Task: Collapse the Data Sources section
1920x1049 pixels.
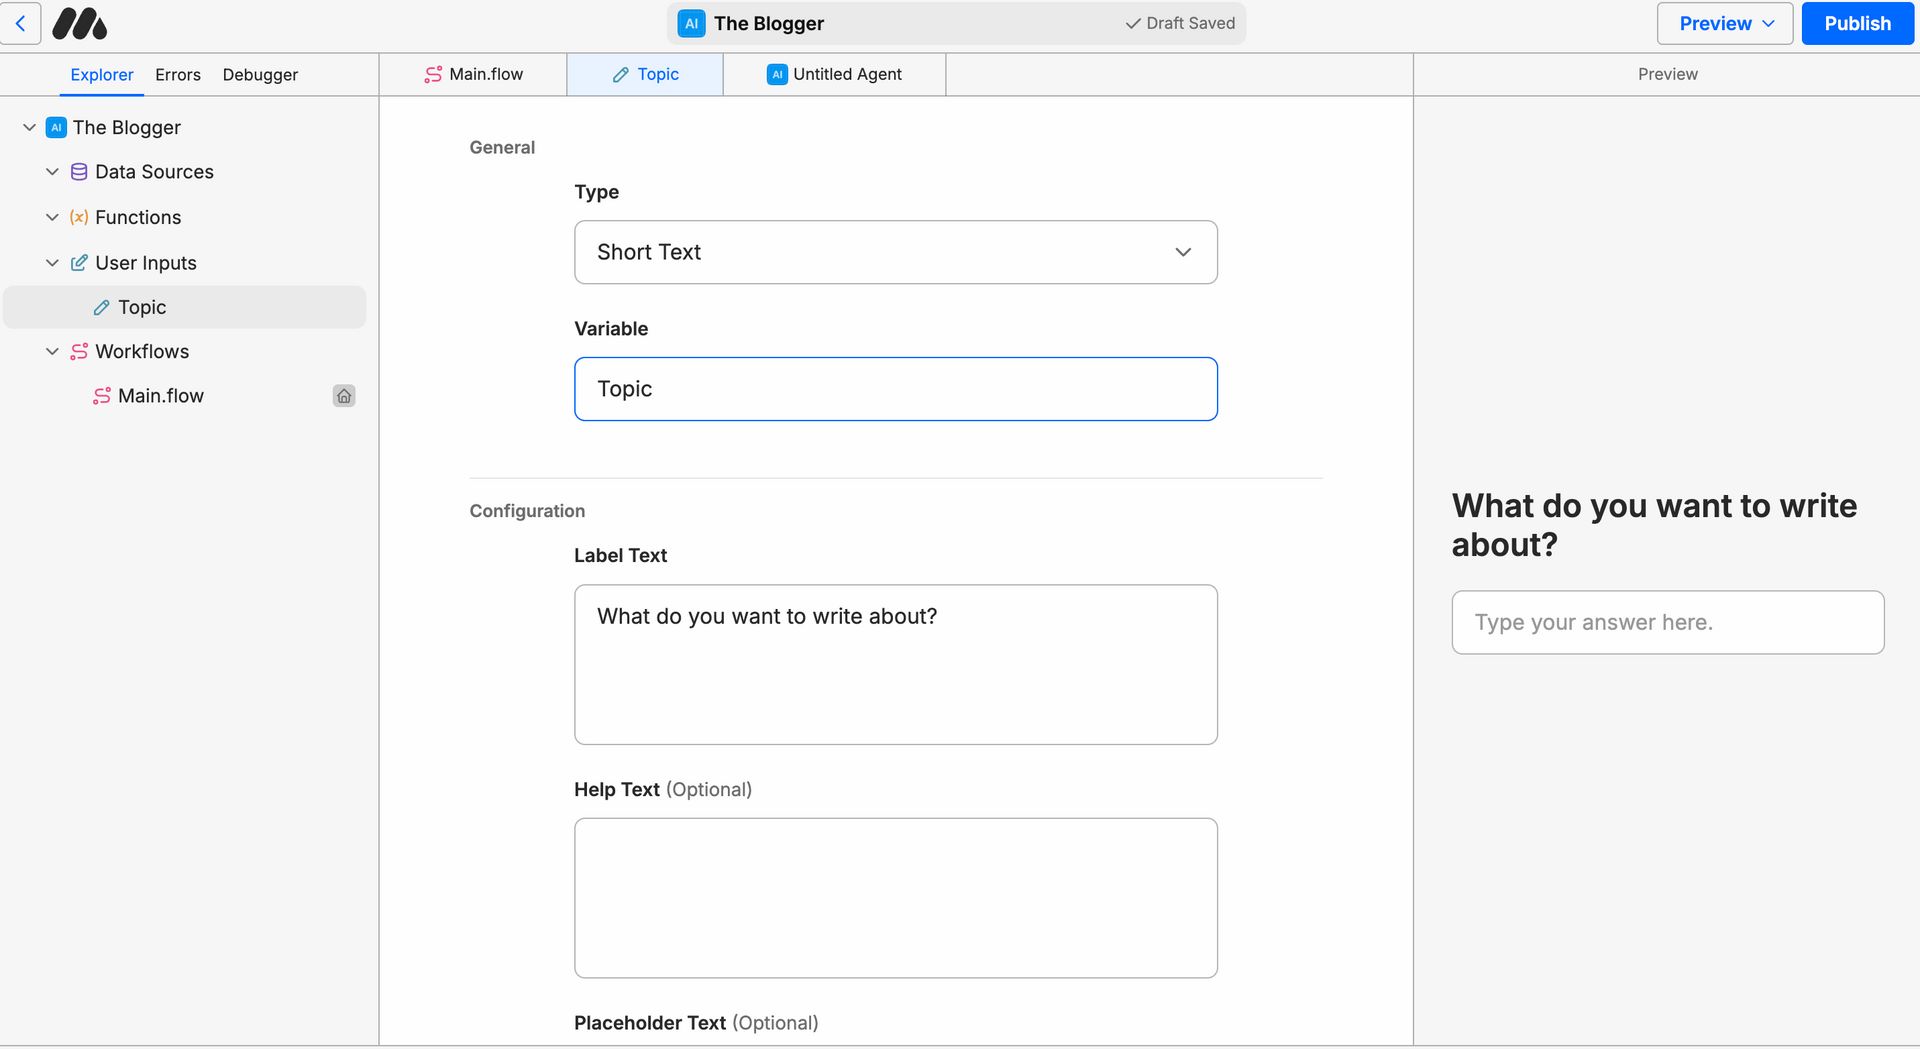Action: point(52,172)
